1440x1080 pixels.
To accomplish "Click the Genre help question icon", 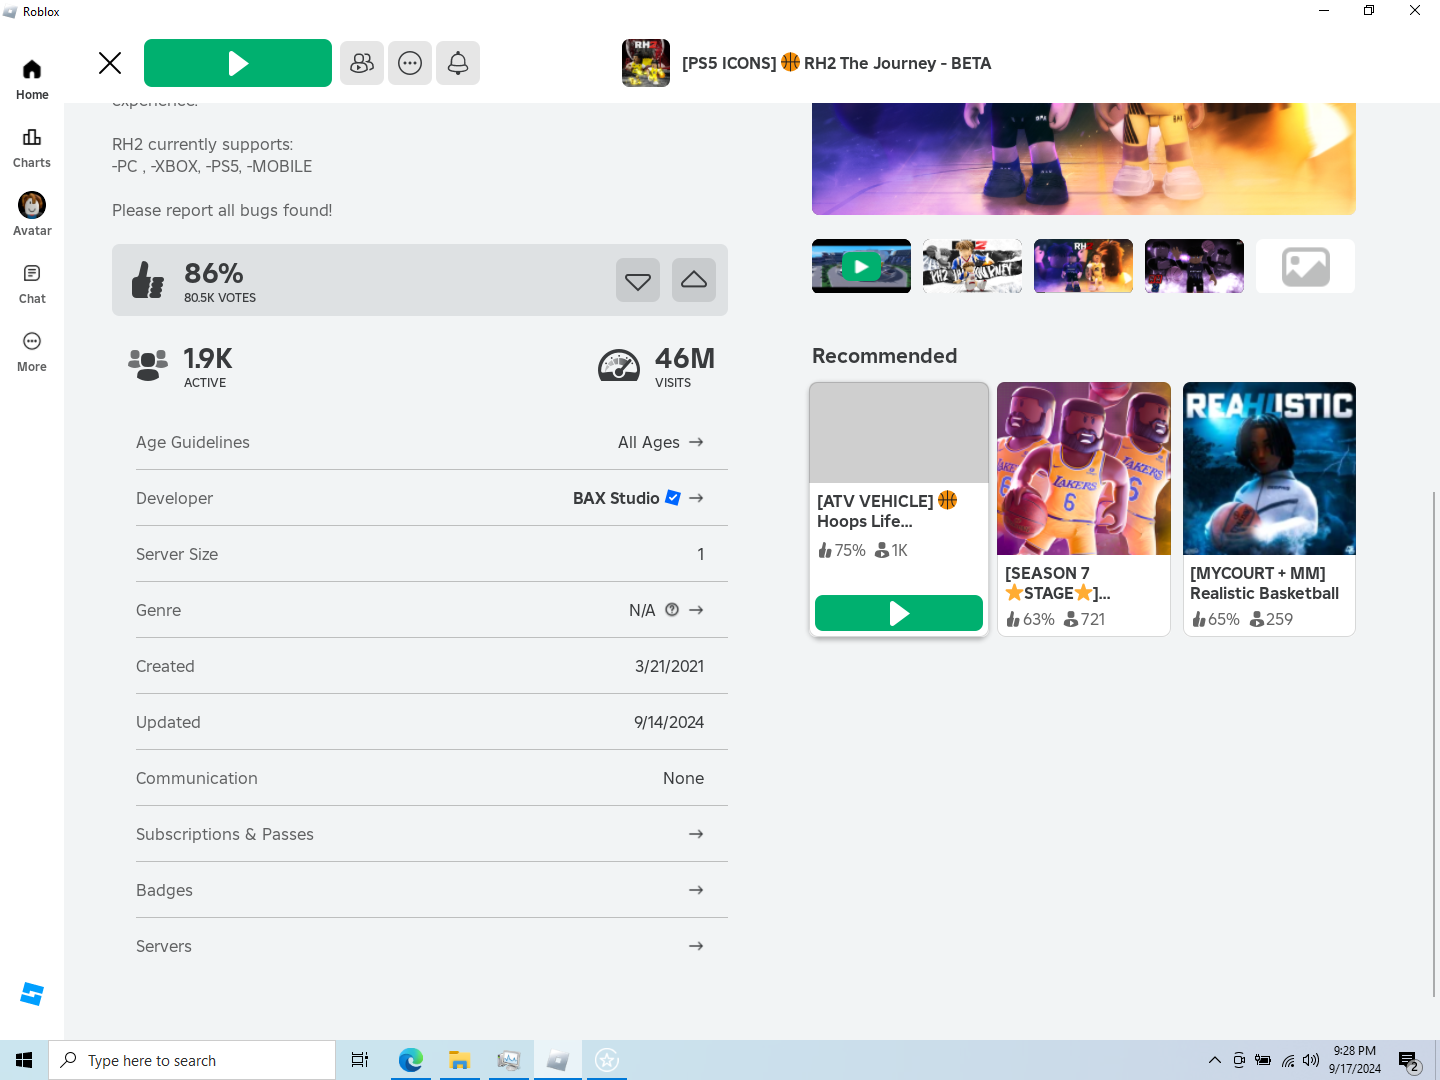I will 672,610.
